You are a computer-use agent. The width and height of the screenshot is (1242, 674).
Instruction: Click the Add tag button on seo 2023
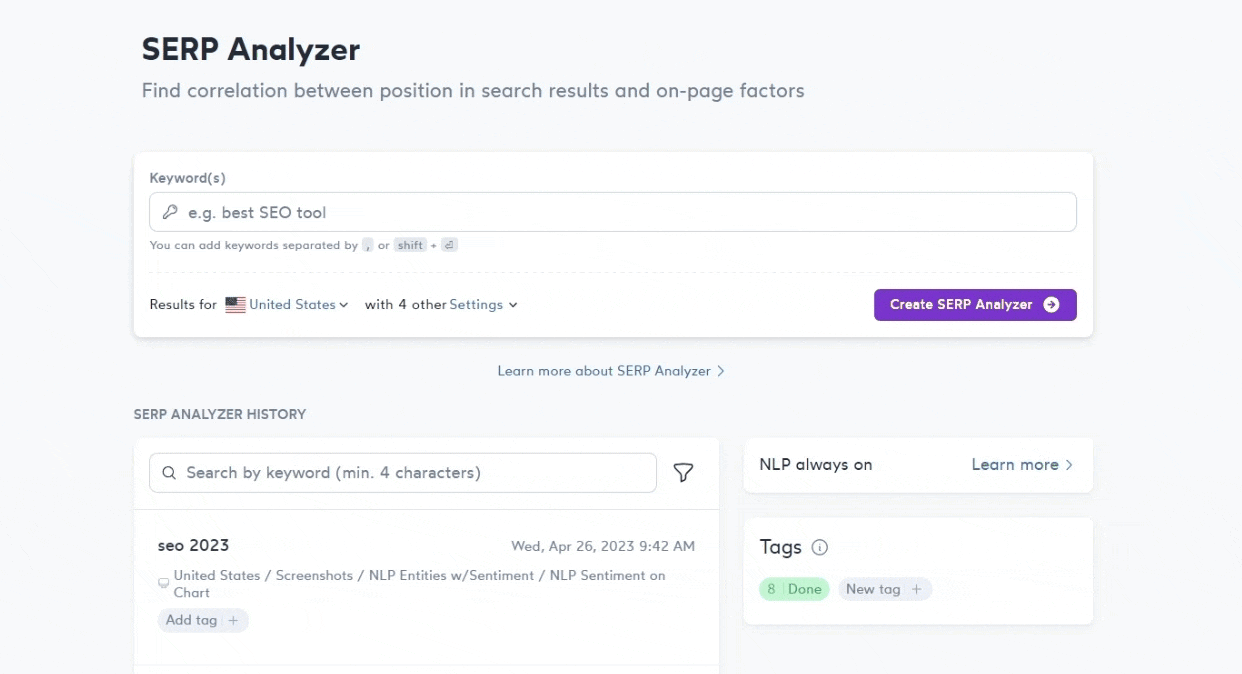click(x=192, y=620)
